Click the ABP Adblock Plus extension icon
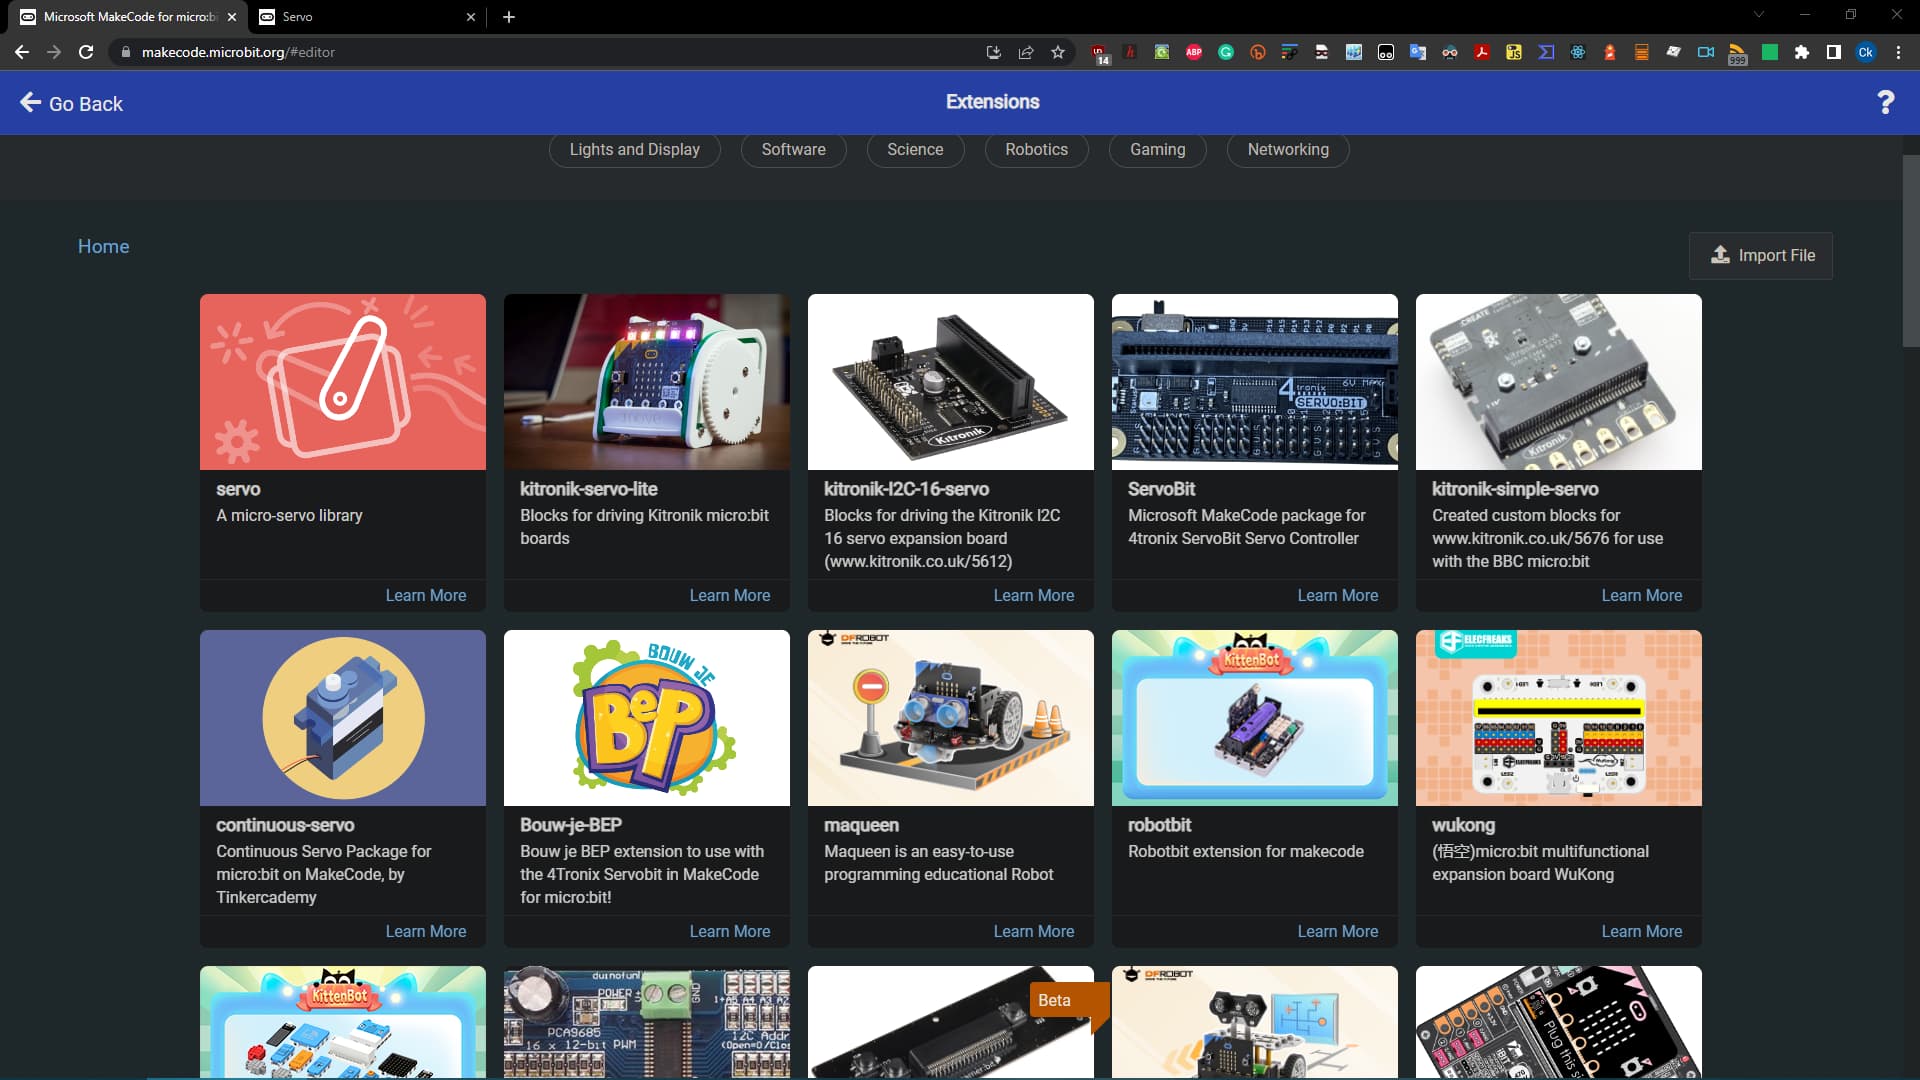Image resolution: width=1920 pixels, height=1080 pixels. click(1194, 52)
